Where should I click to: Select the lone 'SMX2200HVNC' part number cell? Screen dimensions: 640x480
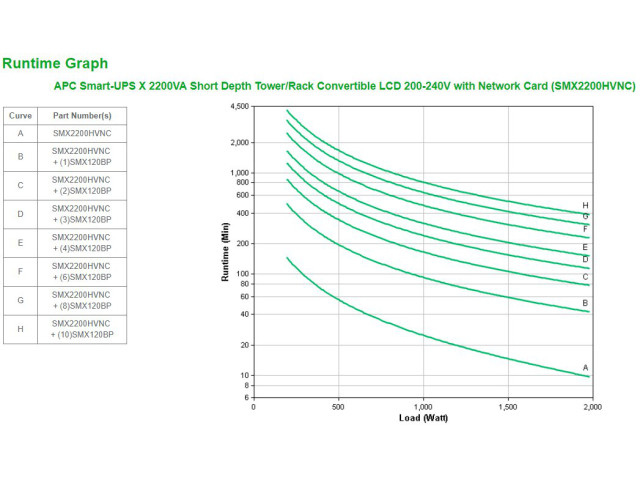(x=82, y=133)
